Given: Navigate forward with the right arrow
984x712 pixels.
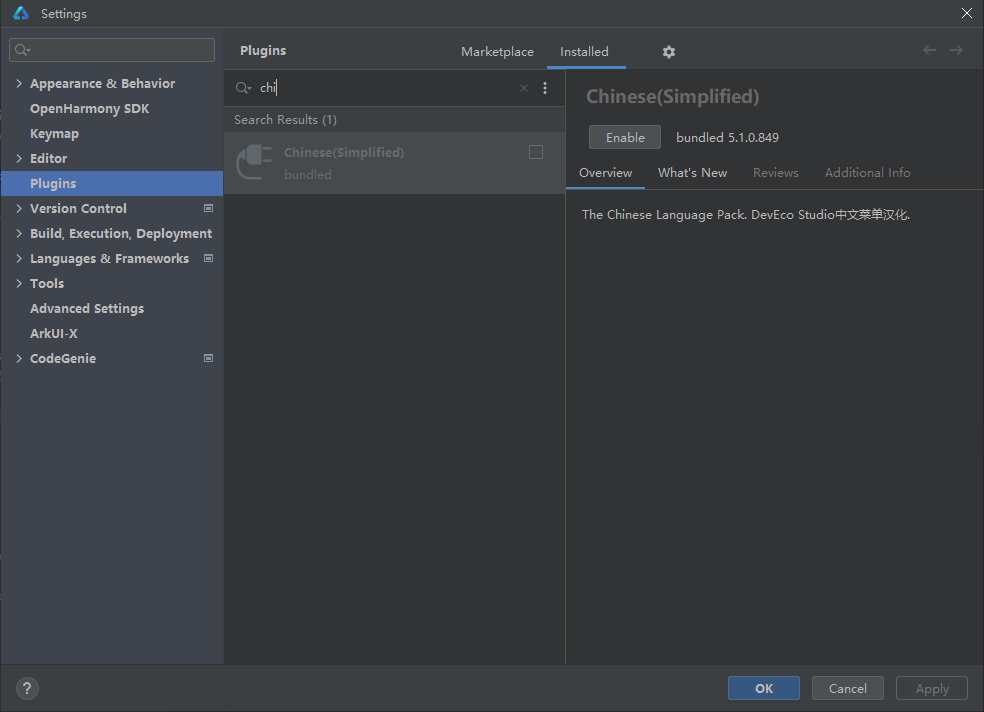Looking at the screenshot, I should pyautogui.click(x=956, y=50).
